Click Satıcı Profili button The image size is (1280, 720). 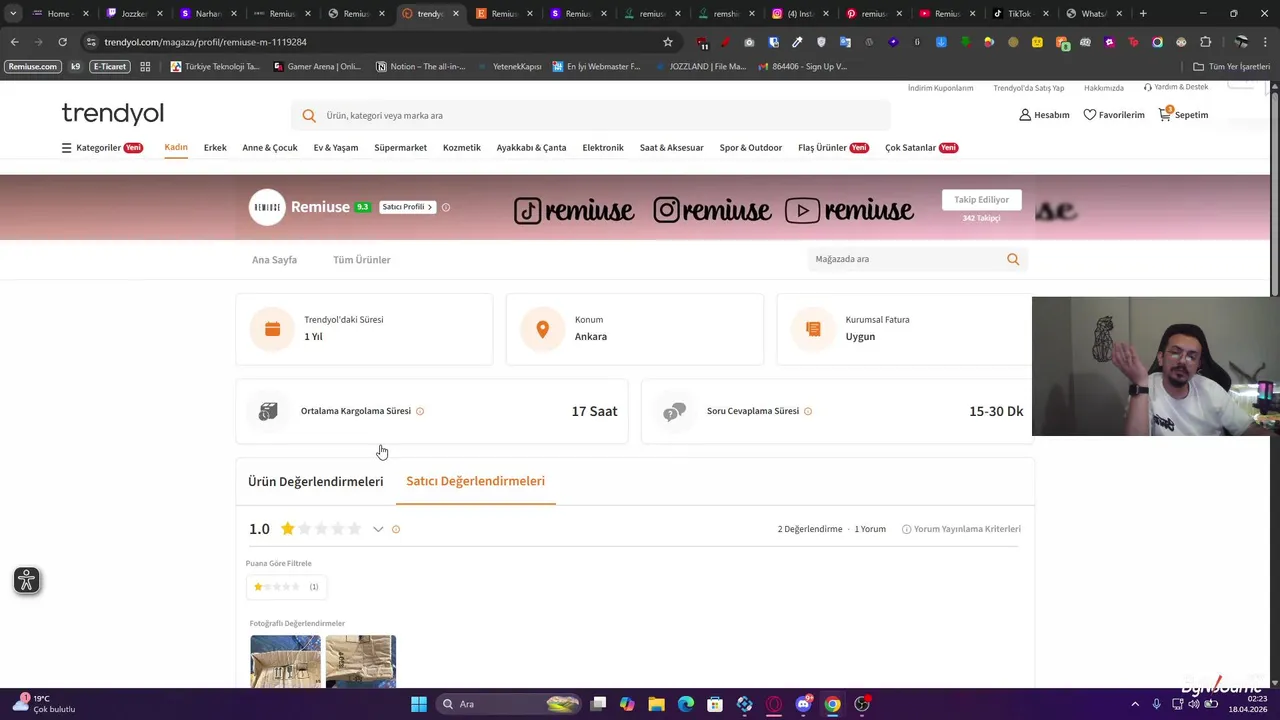[407, 207]
